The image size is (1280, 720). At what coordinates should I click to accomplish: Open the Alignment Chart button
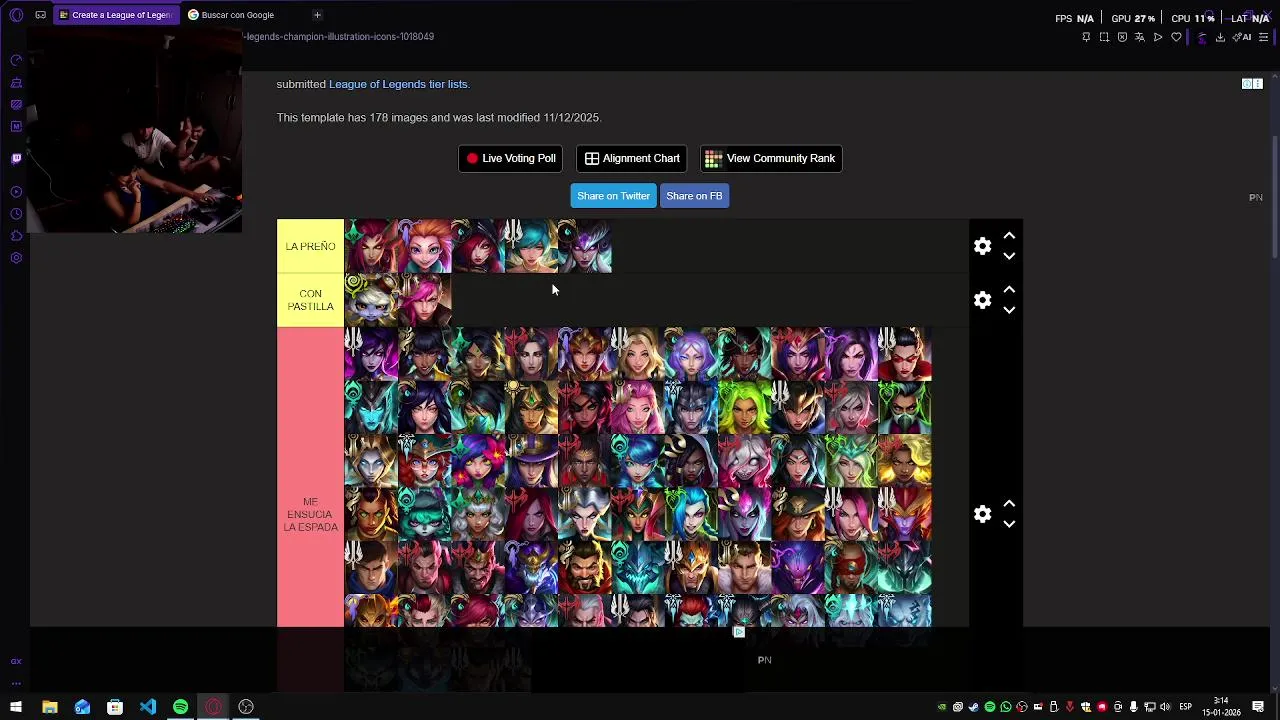[631, 158]
